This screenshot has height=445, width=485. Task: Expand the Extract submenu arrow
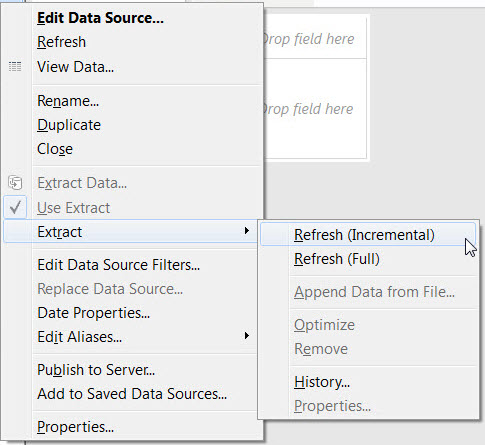click(246, 231)
